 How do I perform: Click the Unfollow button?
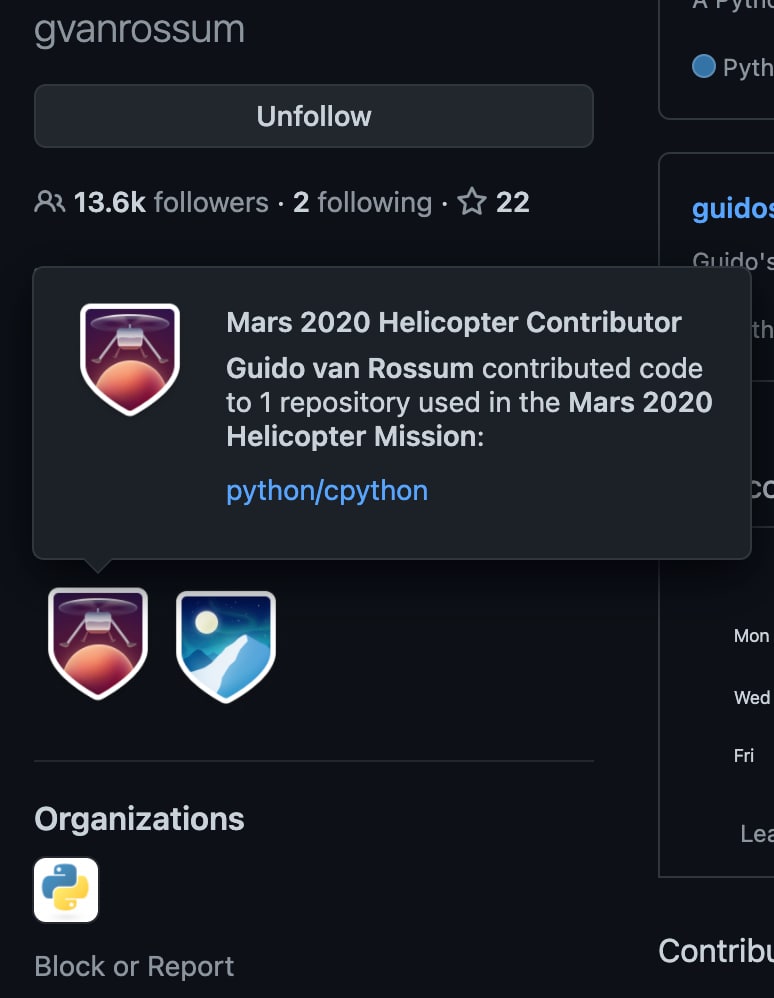(314, 116)
